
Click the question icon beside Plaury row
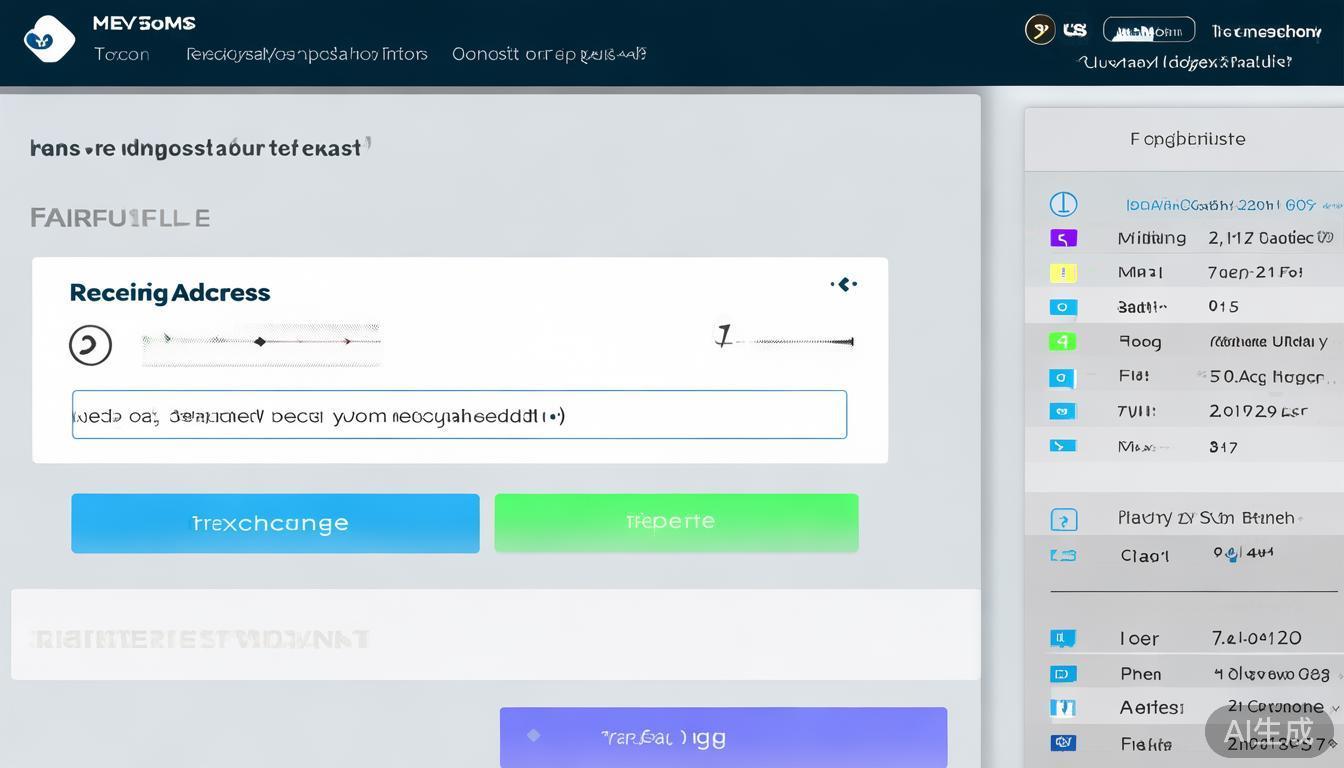click(x=1063, y=519)
